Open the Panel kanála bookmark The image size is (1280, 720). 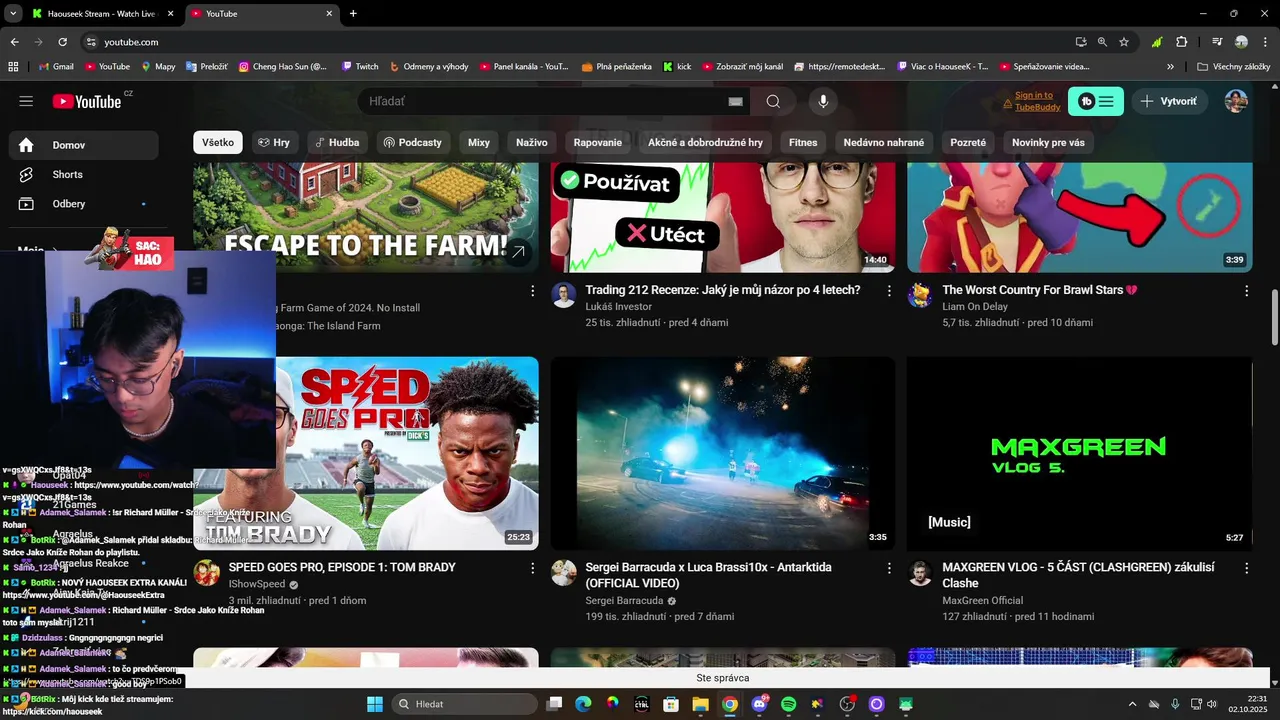(x=524, y=67)
